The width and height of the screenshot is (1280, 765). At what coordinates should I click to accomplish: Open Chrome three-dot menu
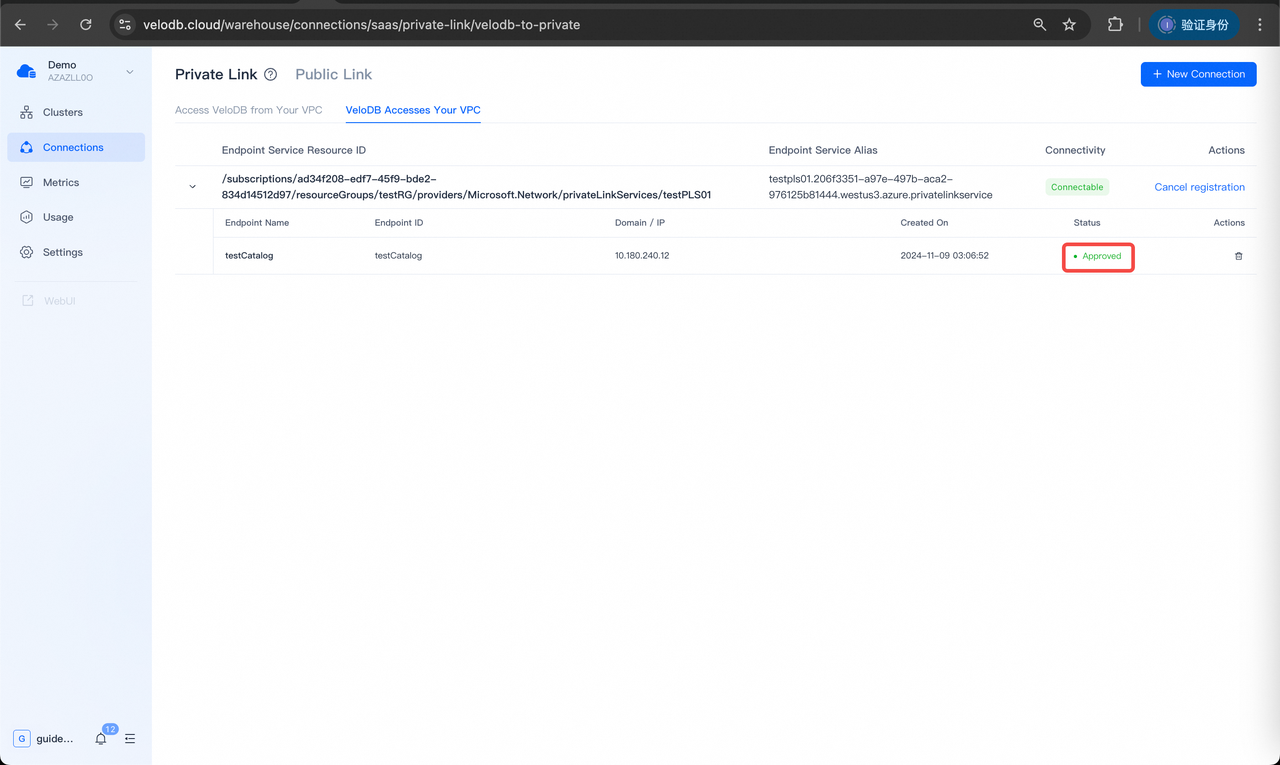pyautogui.click(x=1259, y=24)
